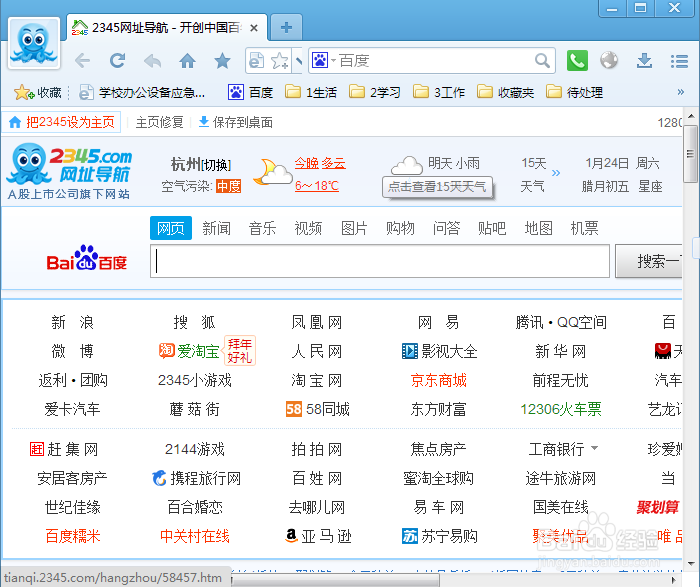Click the octopus browser avatar icon
Image resolution: width=700 pixels, height=587 pixels.
34,43
